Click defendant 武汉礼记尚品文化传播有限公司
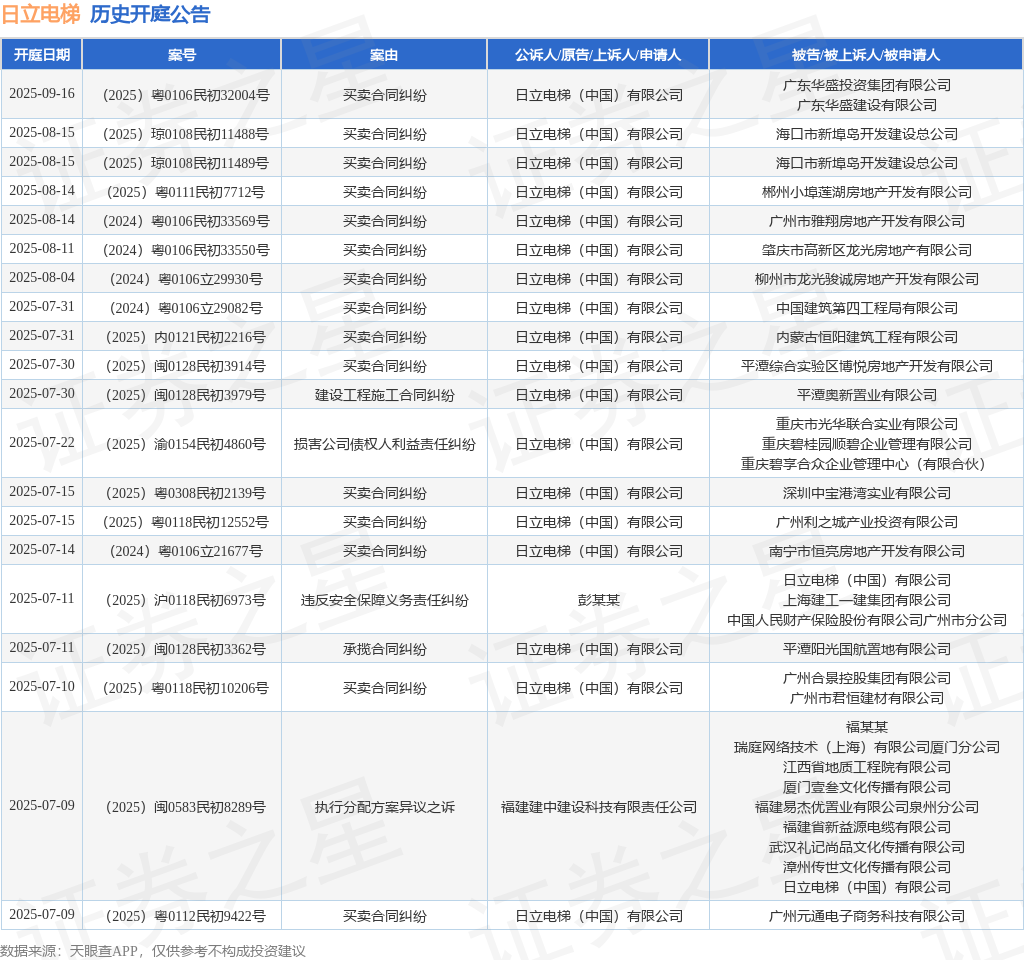1024x960 pixels. (x=867, y=848)
